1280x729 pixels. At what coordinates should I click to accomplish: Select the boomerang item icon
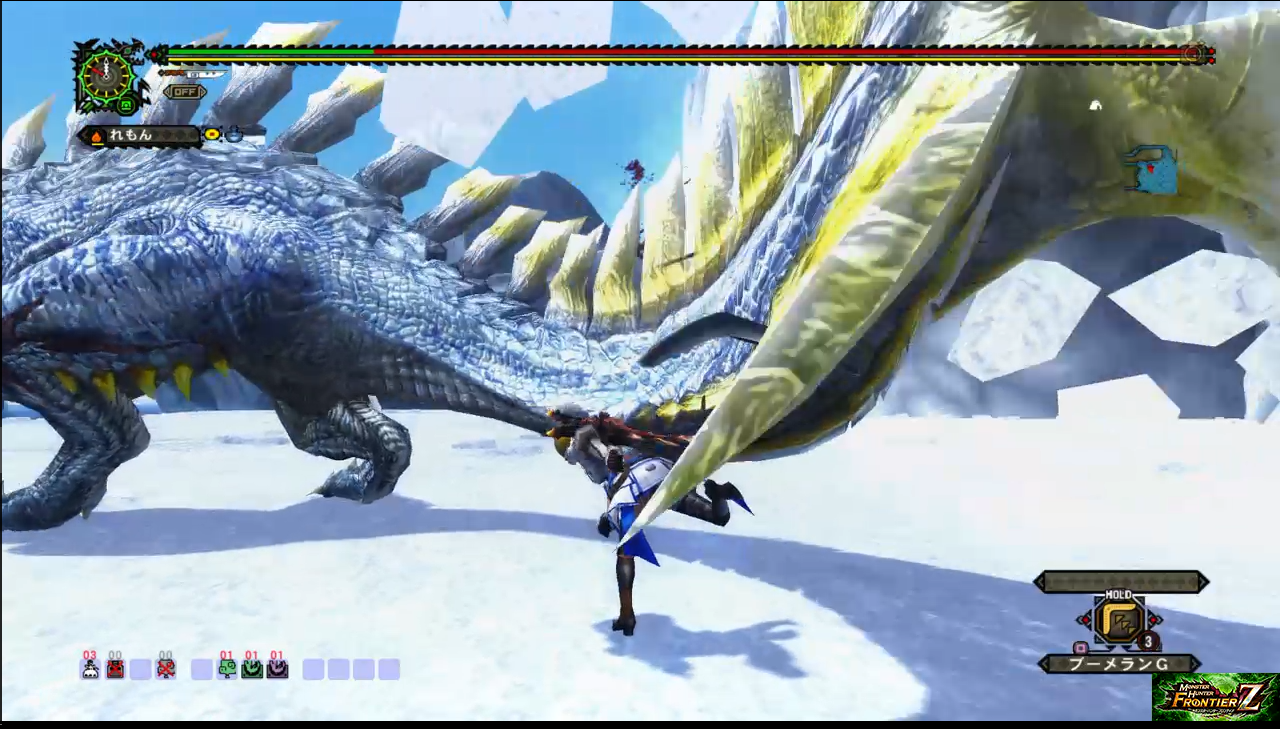[x=1119, y=620]
